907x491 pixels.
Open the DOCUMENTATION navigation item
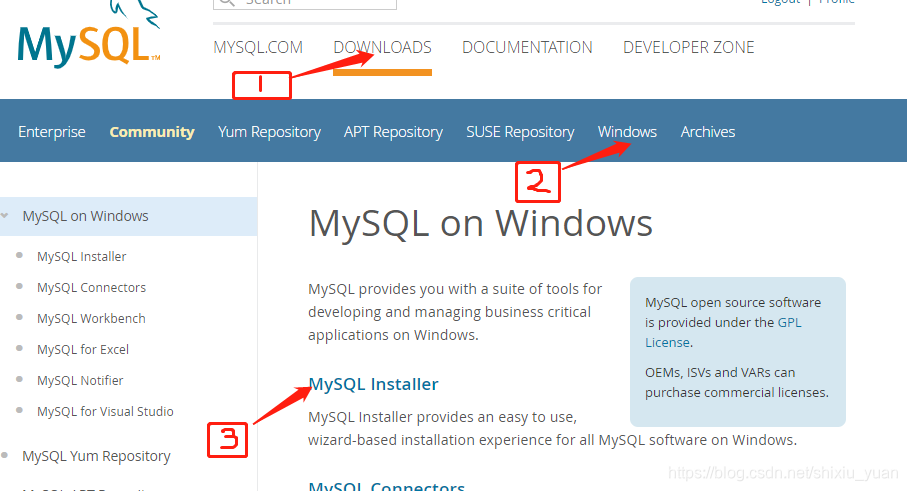click(x=527, y=47)
